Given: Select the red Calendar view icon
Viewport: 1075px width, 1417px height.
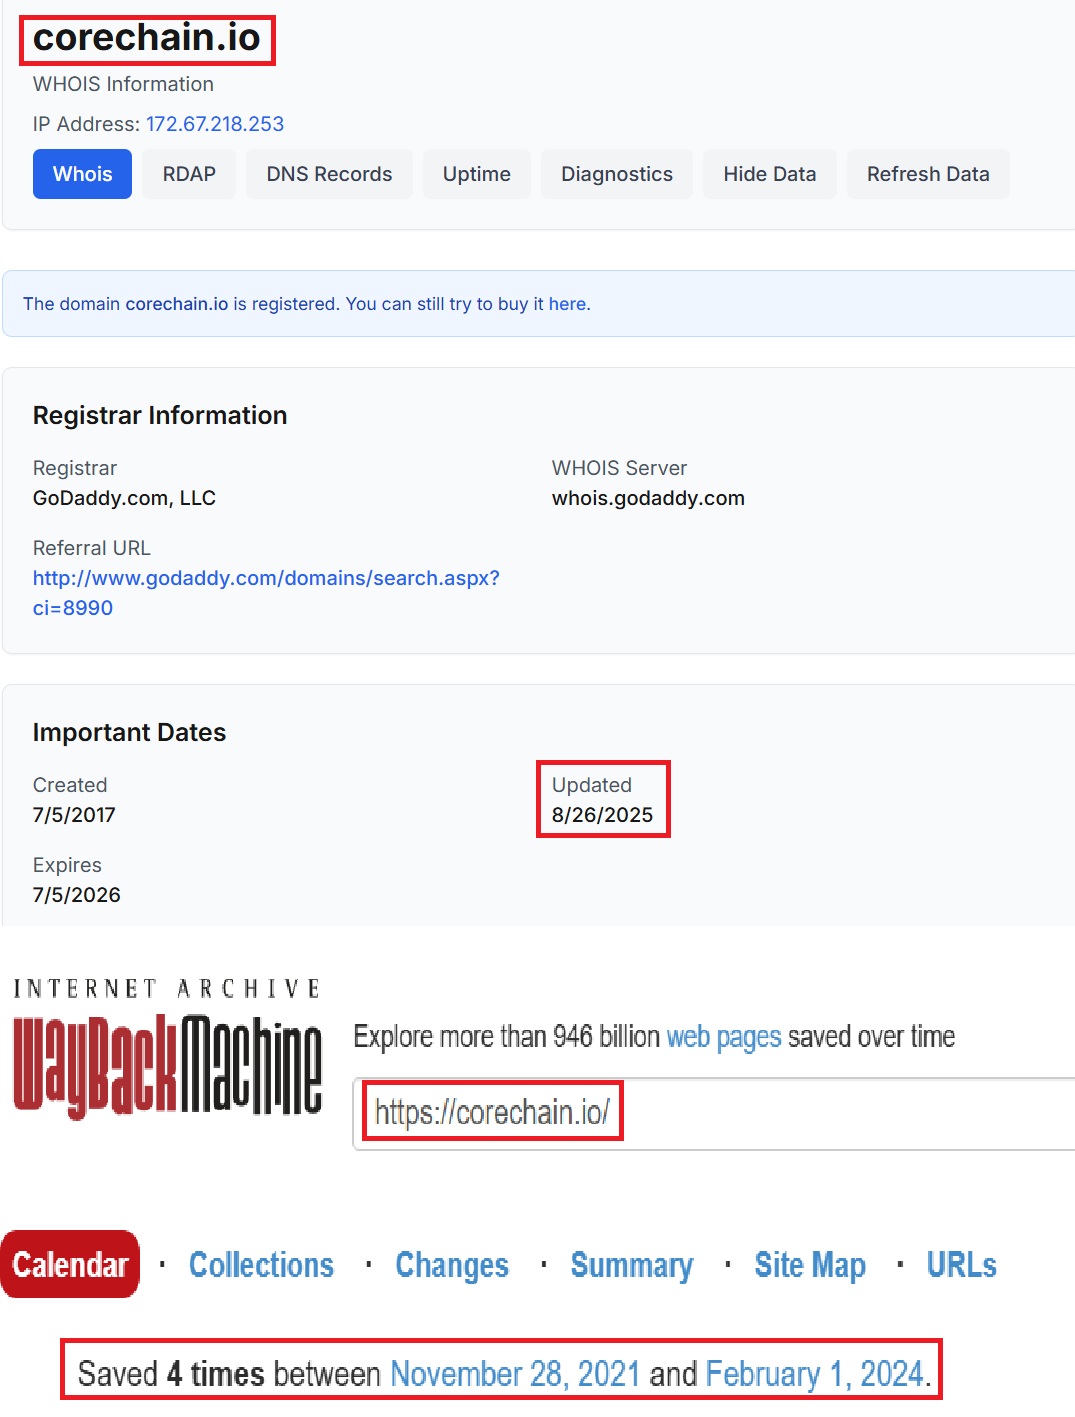Looking at the screenshot, I should pos(69,1264).
